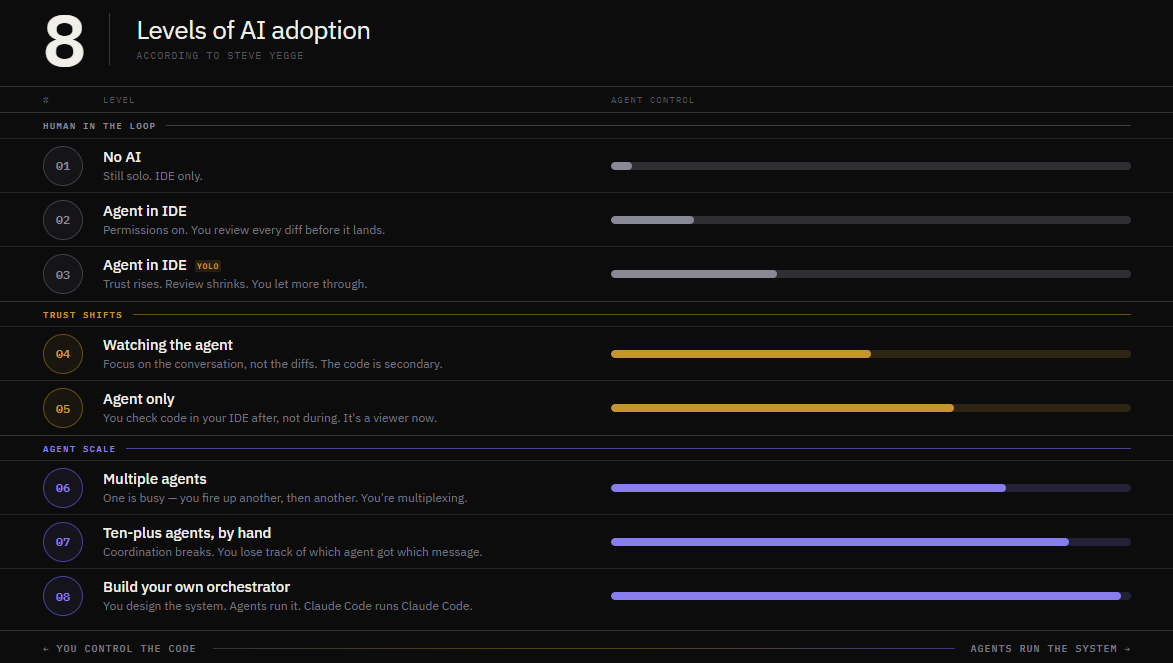Image resolution: width=1173 pixels, height=663 pixels.
Task: Click the 'Agent in IDE' title next to YOLO
Action: click(x=145, y=265)
